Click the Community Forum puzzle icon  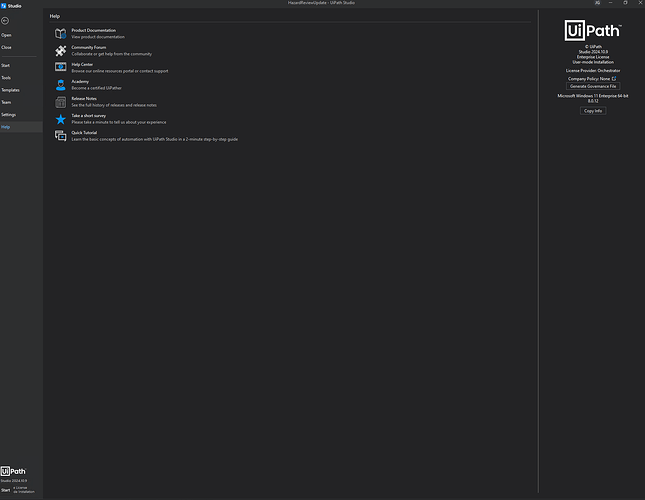point(60,51)
